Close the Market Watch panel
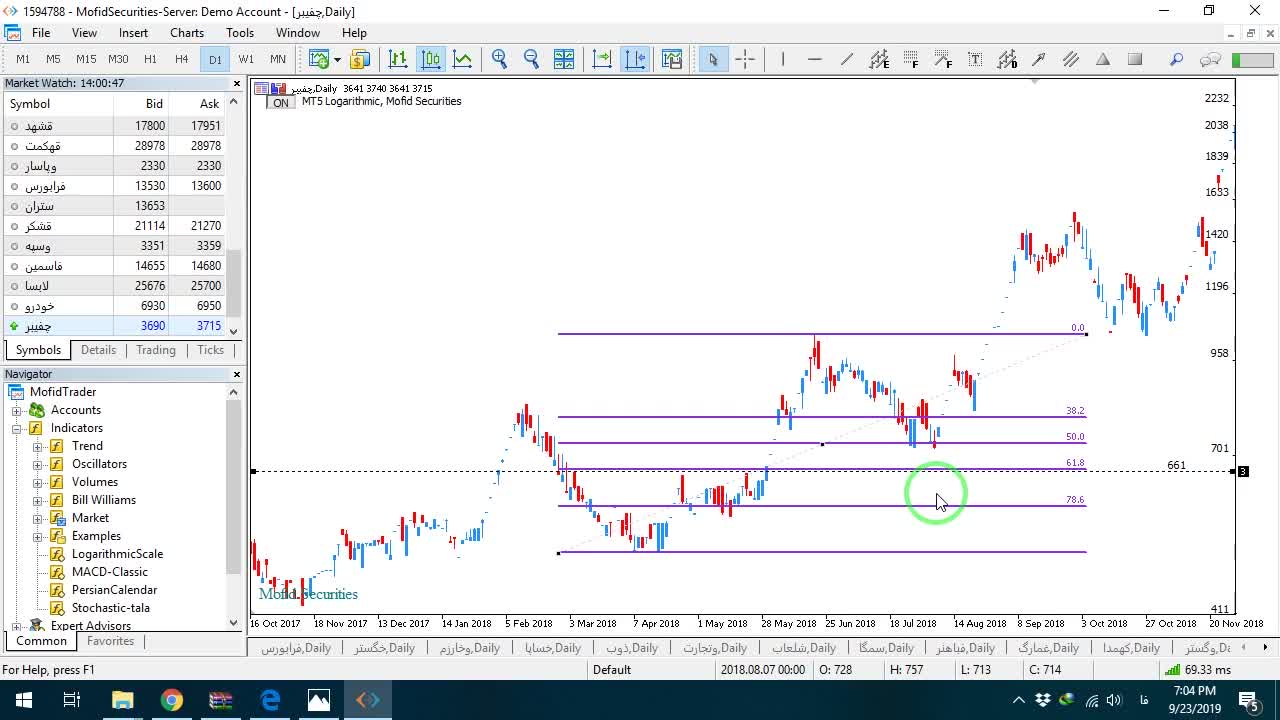Screen dimensions: 1280x720 (237, 83)
